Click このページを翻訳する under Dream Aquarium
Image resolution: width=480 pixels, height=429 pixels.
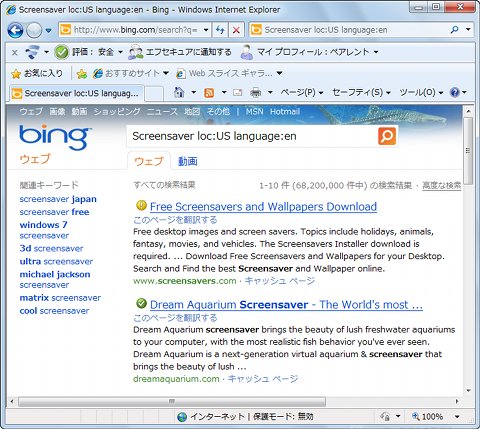175,318
